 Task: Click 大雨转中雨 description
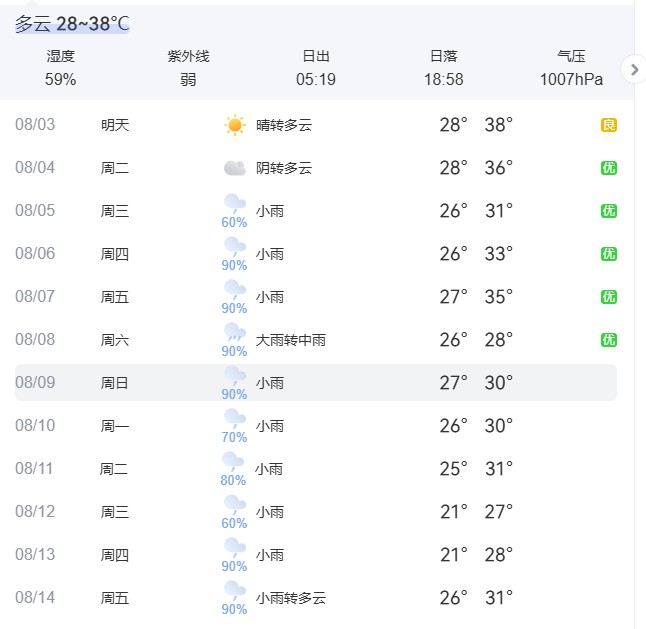click(x=291, y=340)
